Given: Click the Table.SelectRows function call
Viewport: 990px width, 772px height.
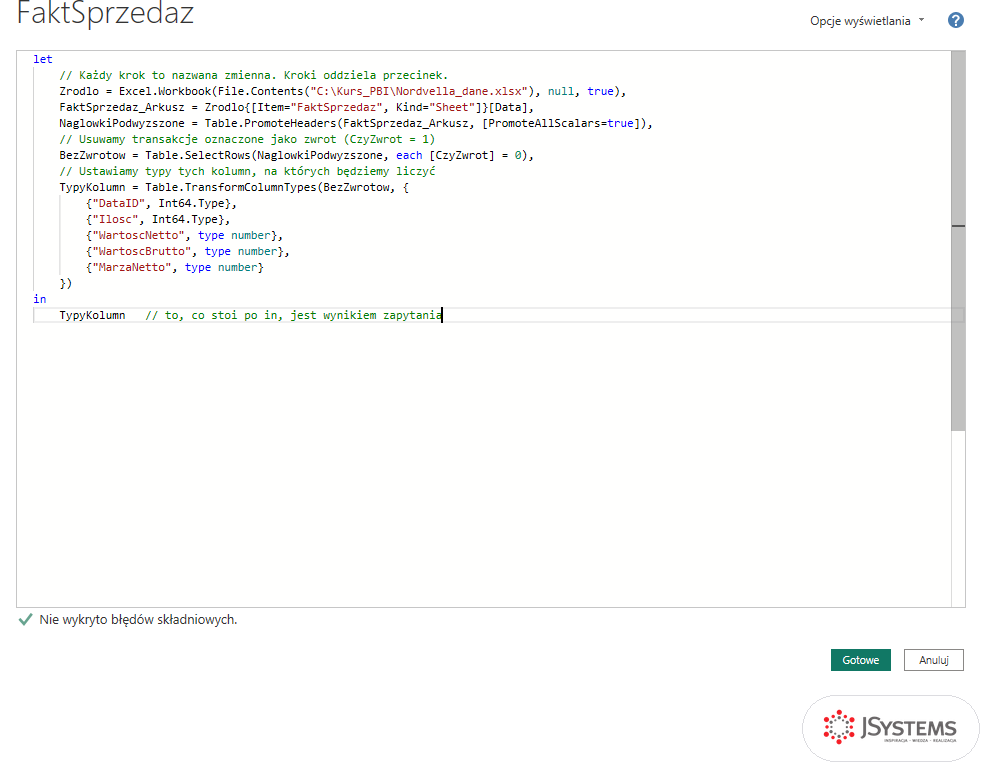Looking at the screenshot, I should 198,155.
